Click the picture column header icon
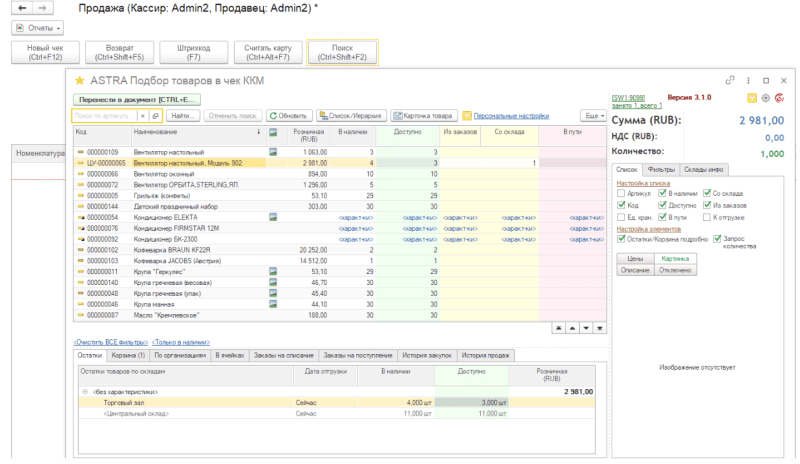800x464 pixels. click(x=273, y=131)
